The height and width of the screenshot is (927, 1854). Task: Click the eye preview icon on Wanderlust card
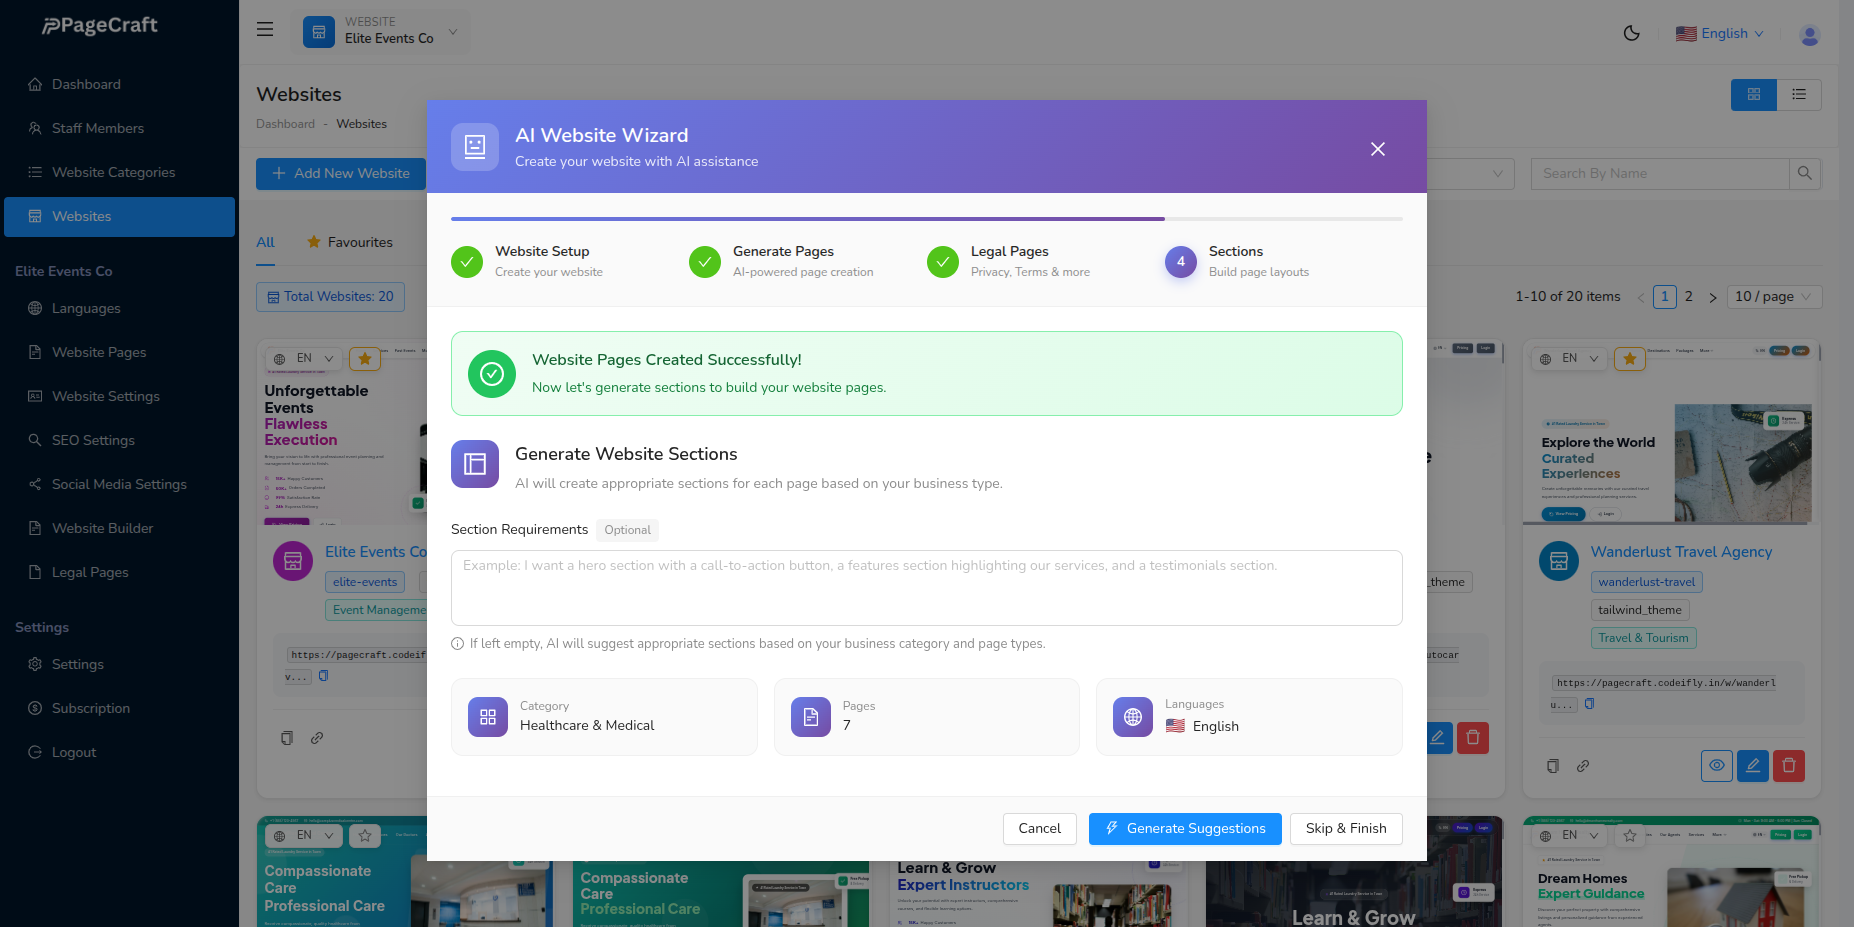[1716, 765]
